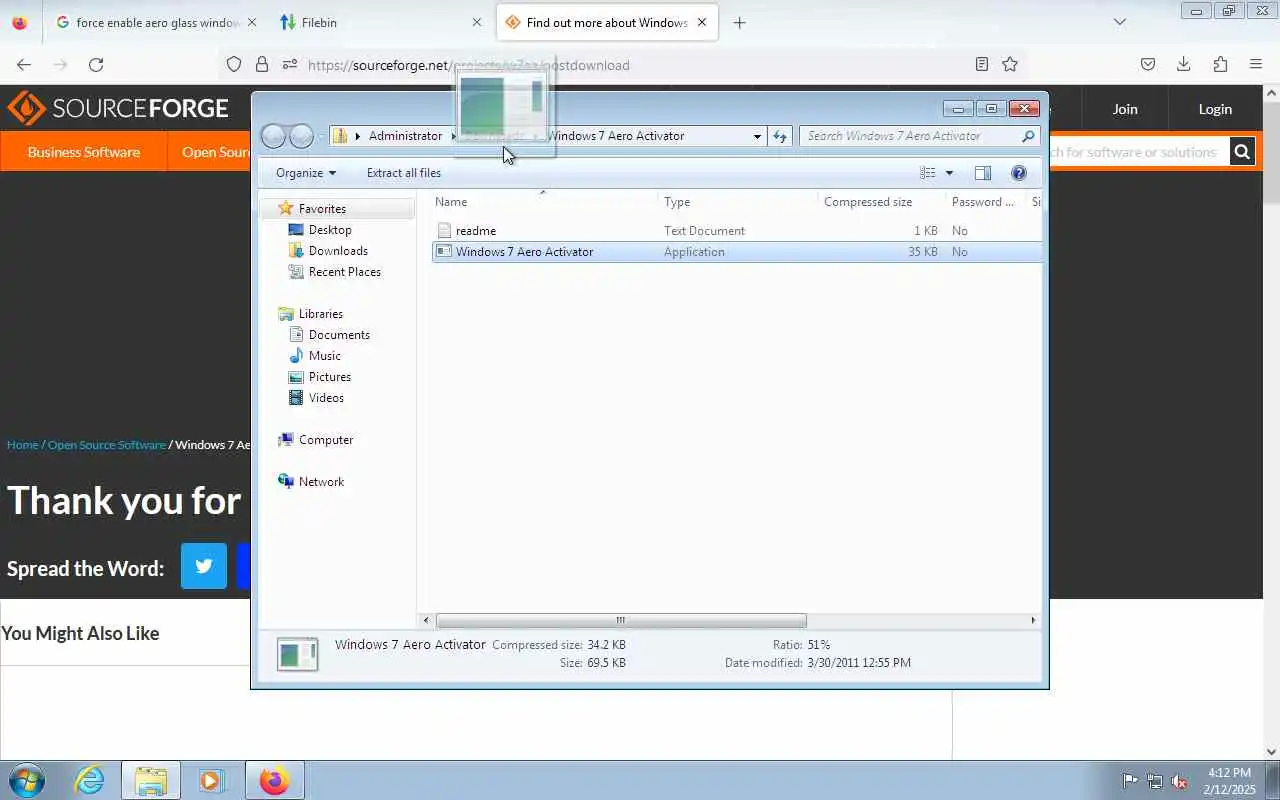Viewport: 1280px width, 800px height.
Task: Toggle Firefox reader view
Action: 982,64
